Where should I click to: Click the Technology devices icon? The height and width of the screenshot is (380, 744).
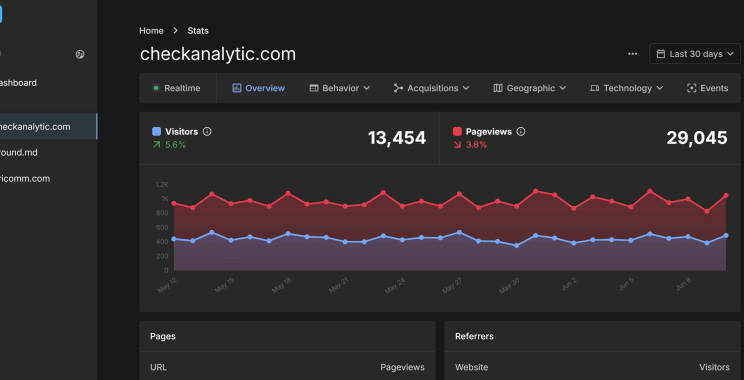pyautogui.click(x=595, y=88)
